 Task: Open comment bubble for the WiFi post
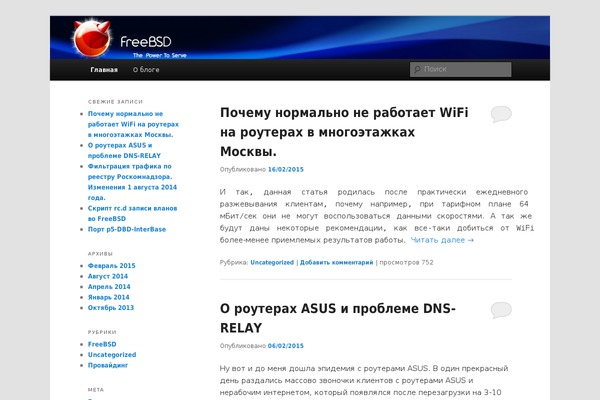click(501, 114)
